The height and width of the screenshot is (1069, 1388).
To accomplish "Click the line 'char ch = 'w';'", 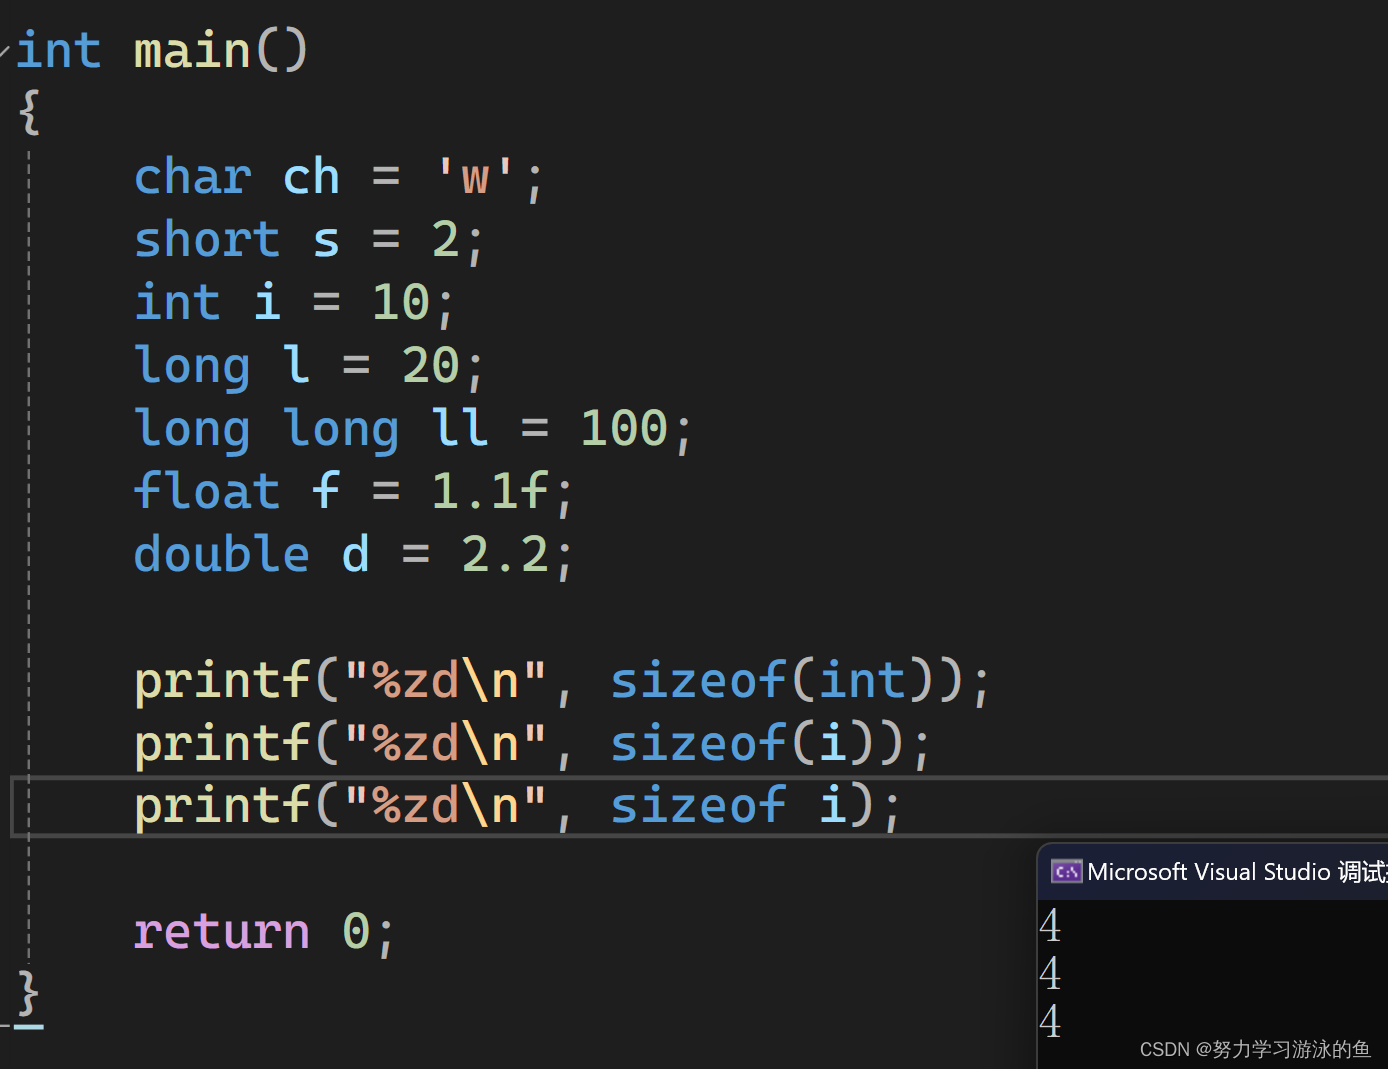I will [x=339, y=178].
